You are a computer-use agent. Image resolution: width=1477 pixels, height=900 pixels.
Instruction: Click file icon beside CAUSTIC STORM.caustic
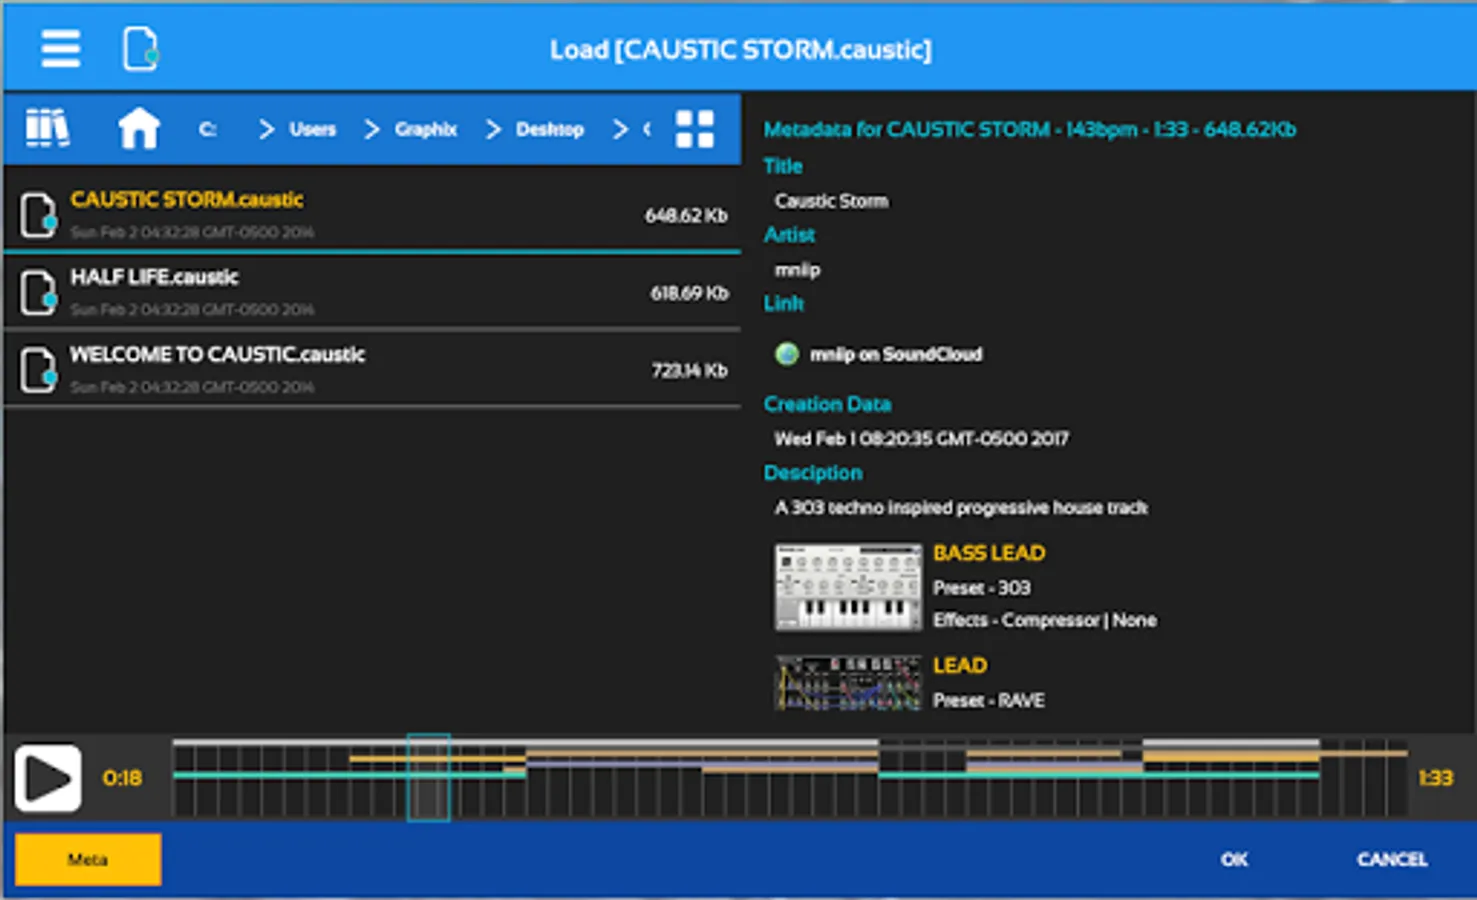tap(39, 215)
